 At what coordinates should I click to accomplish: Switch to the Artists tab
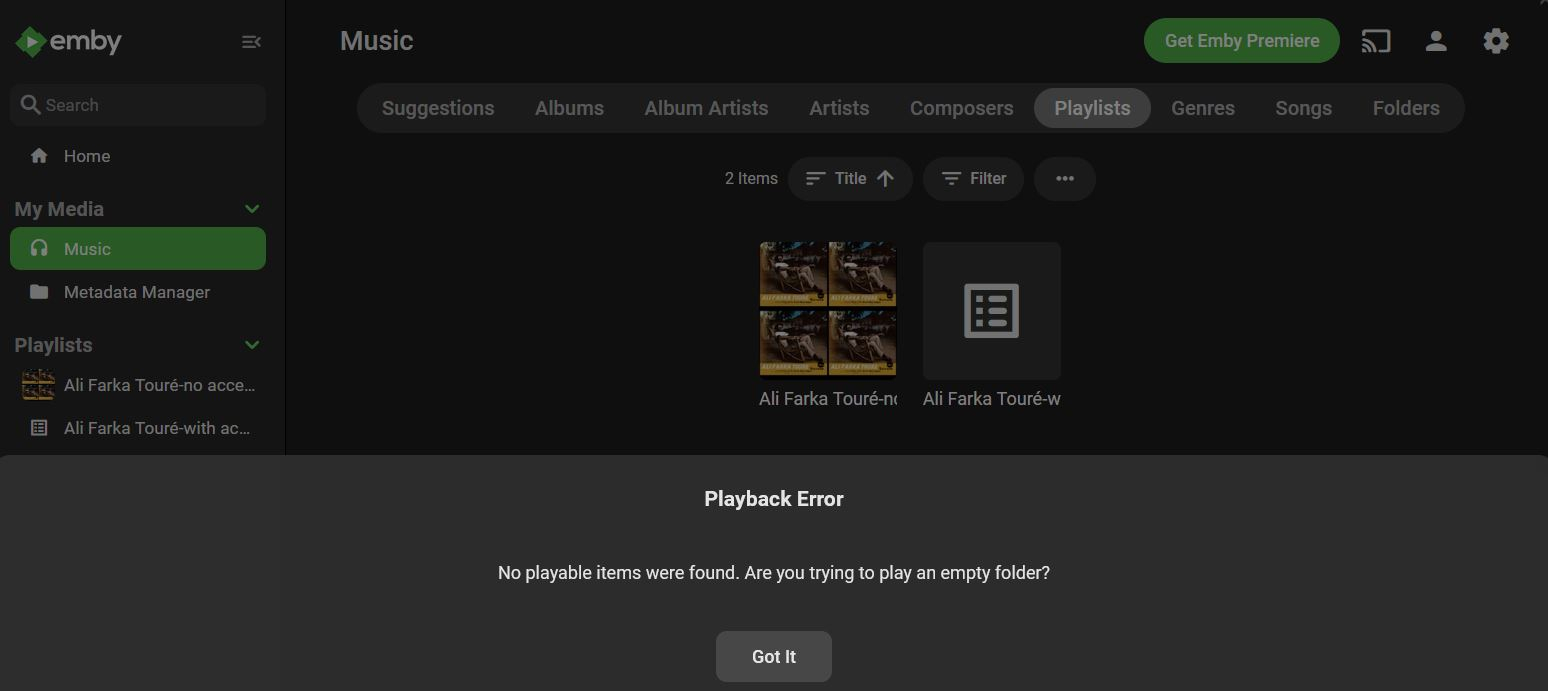[x=839, y=108]
